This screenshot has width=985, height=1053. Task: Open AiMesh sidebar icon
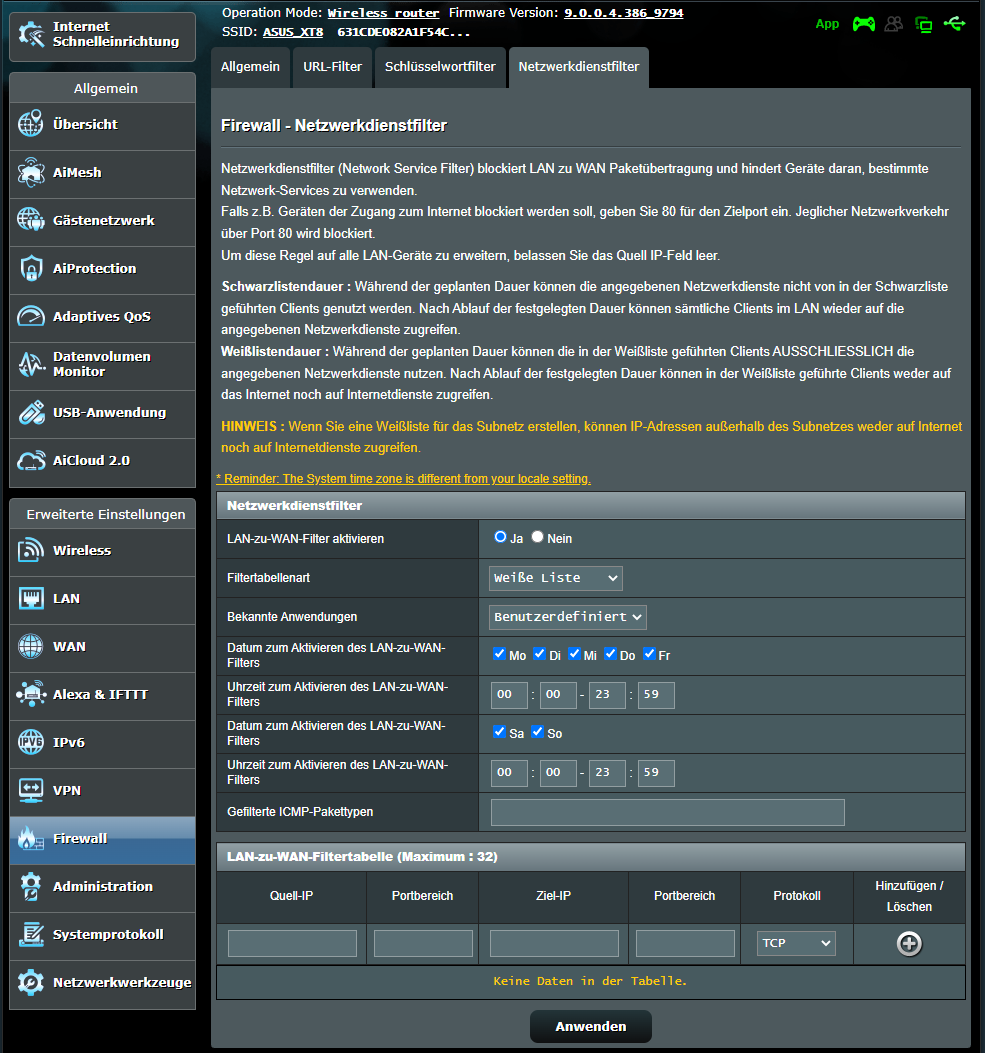[31, 173]
